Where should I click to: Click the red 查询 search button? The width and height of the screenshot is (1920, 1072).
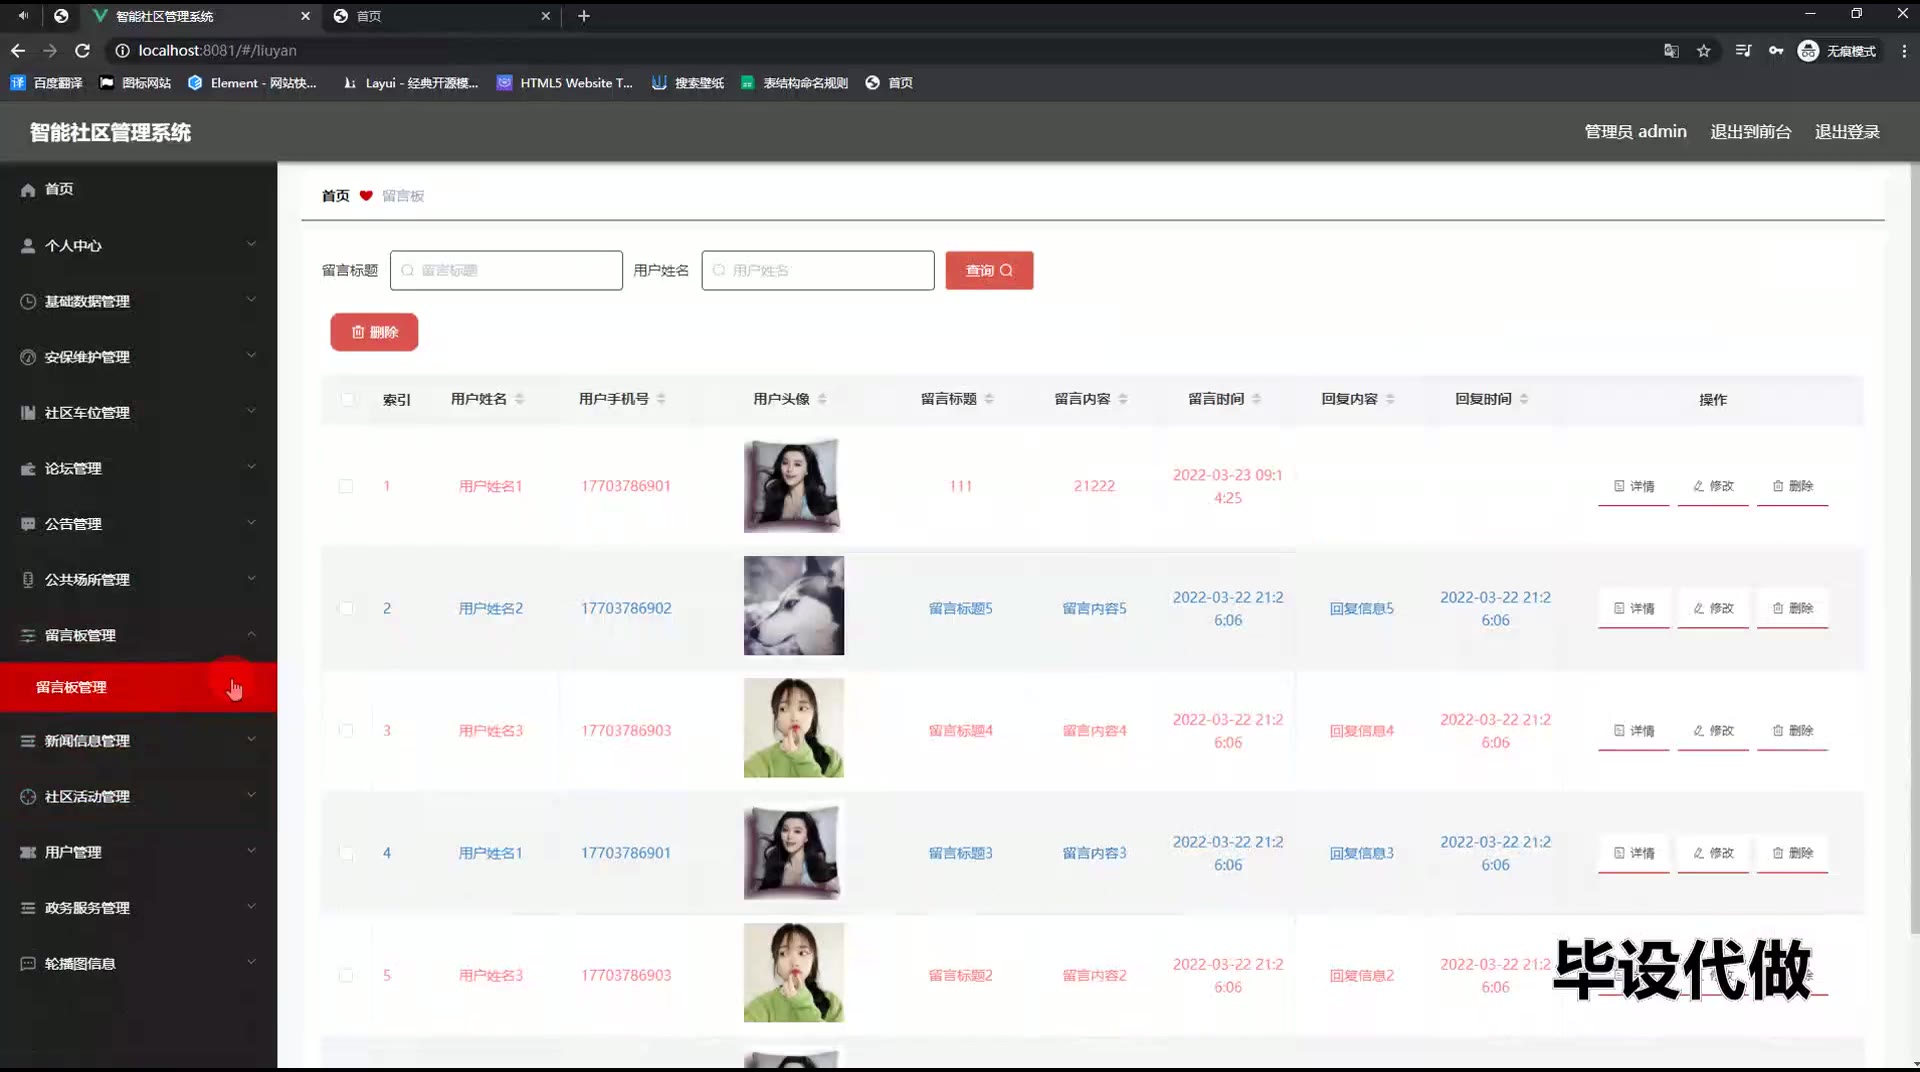coord(988,271)
